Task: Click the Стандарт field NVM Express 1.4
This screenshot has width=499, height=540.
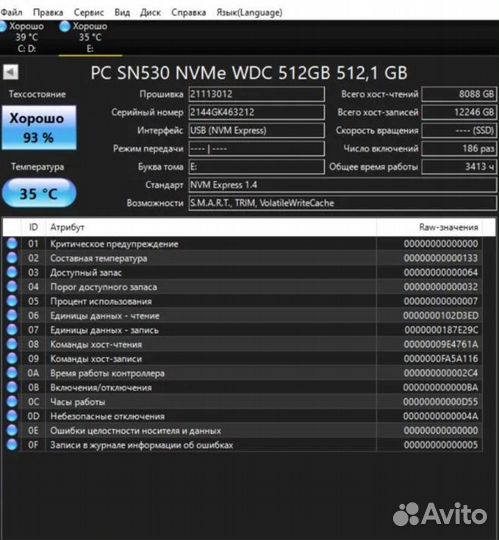Action: click(x=343, y=185)
